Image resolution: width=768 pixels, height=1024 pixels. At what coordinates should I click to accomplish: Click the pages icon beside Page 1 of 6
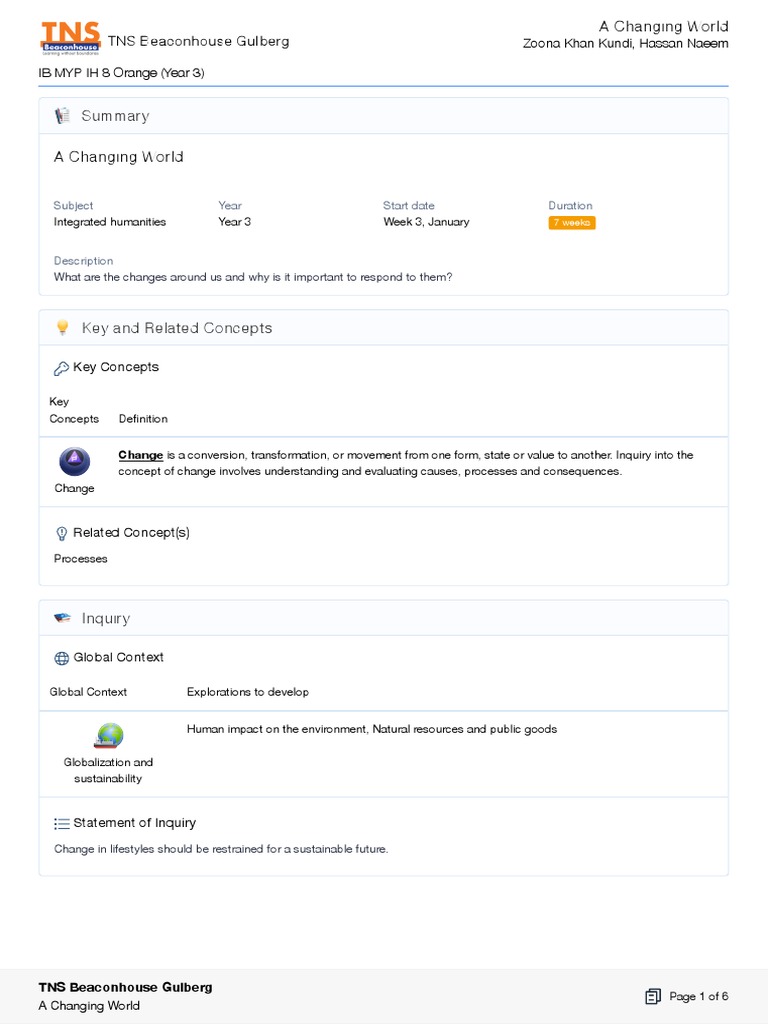coord(653,996)
